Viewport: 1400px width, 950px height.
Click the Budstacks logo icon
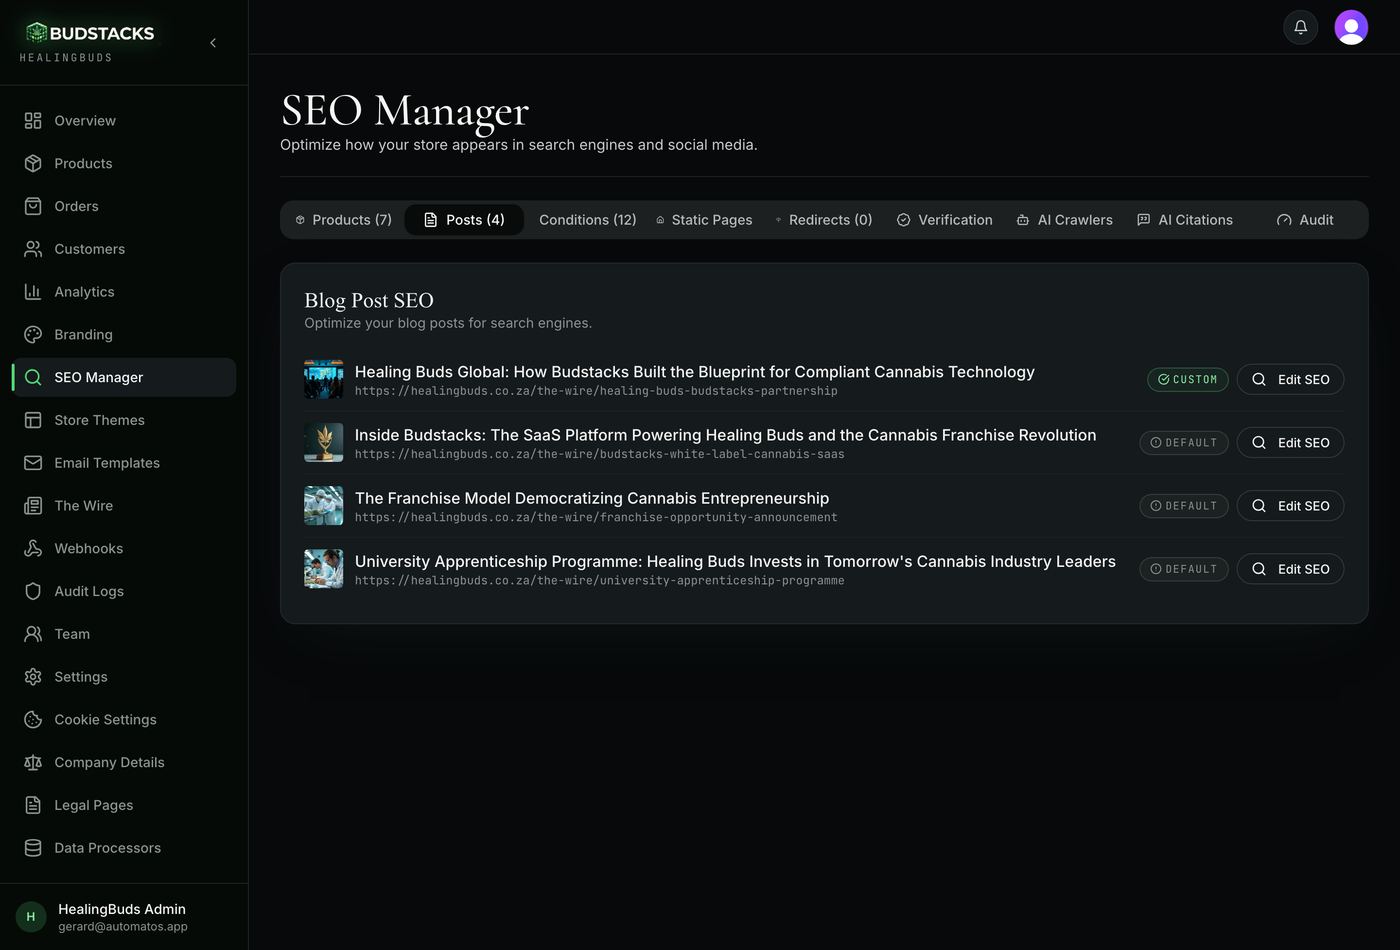[x=37, y=32]
